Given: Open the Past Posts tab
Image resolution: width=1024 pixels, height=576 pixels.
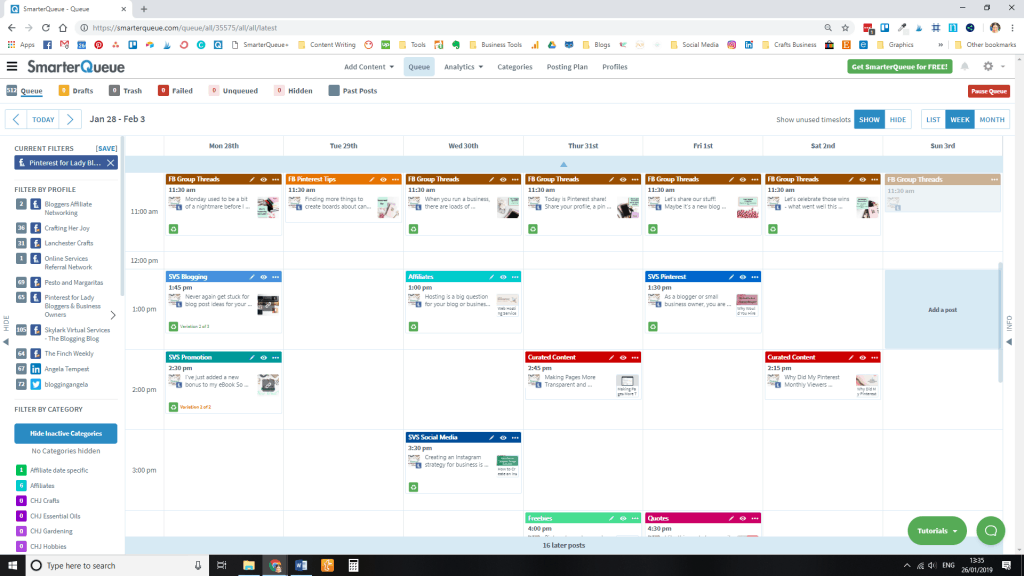Looking at the screenshot, I should point(353,91).
